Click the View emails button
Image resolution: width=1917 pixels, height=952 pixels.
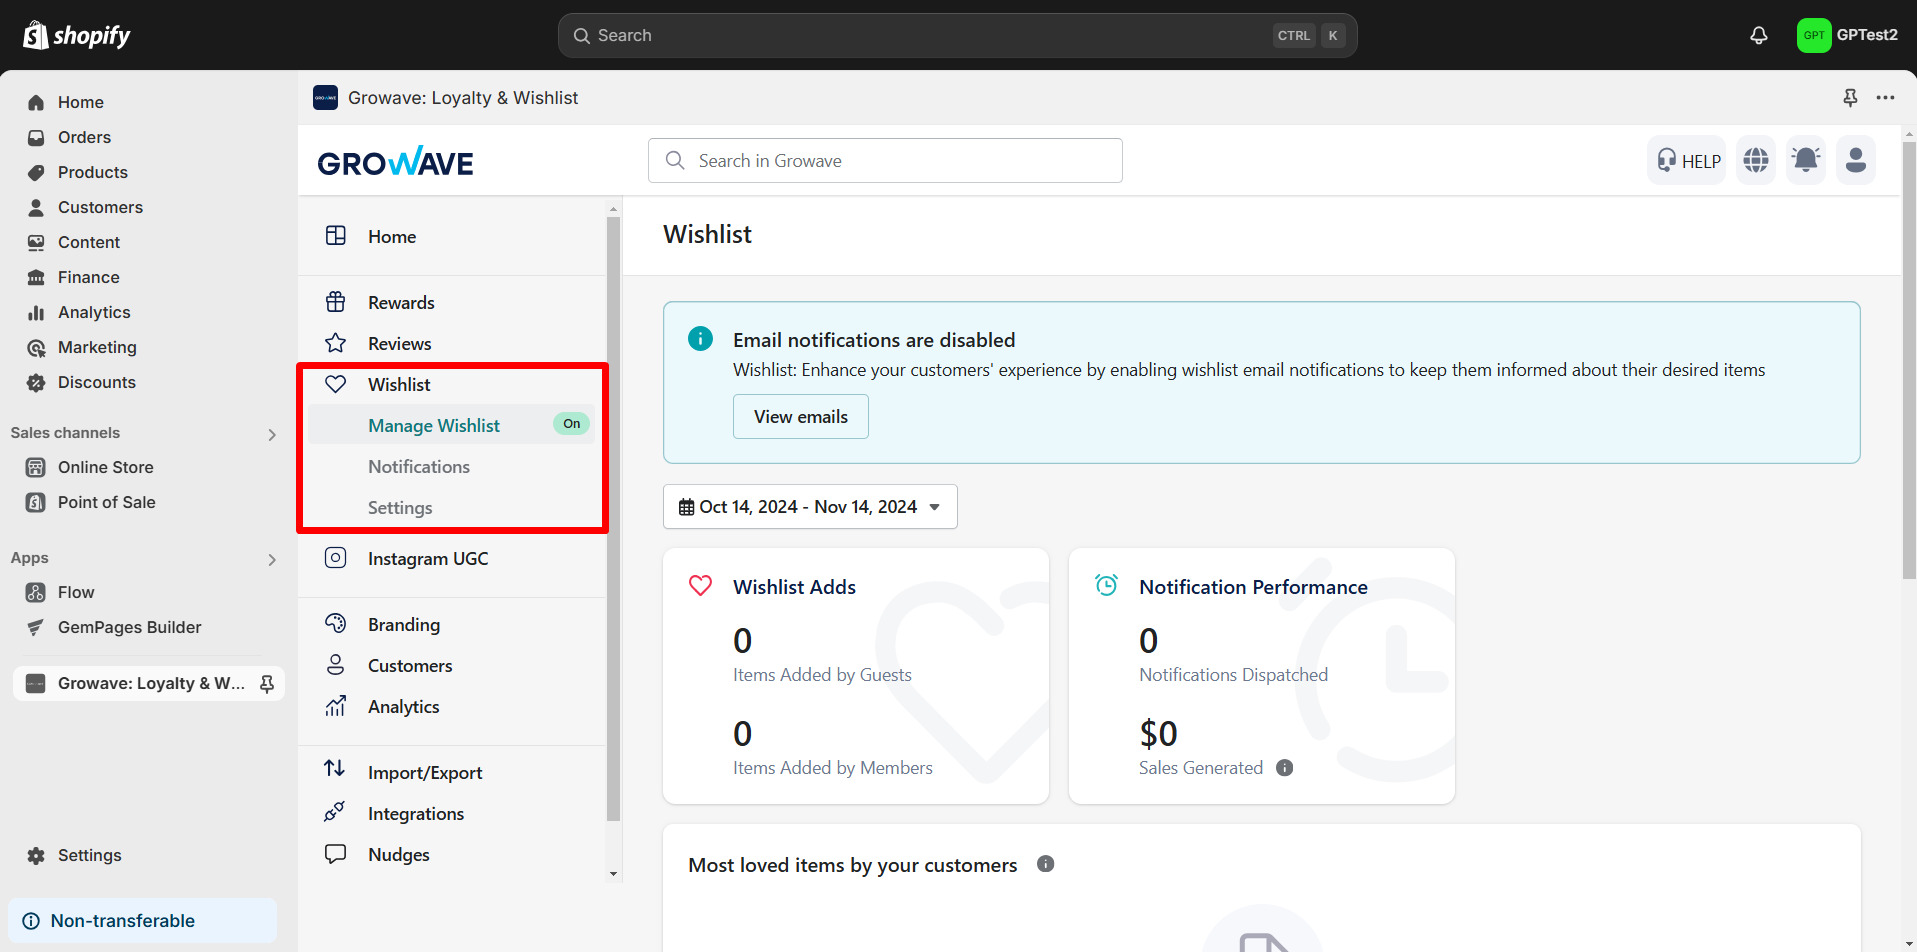tap(800, 417)
